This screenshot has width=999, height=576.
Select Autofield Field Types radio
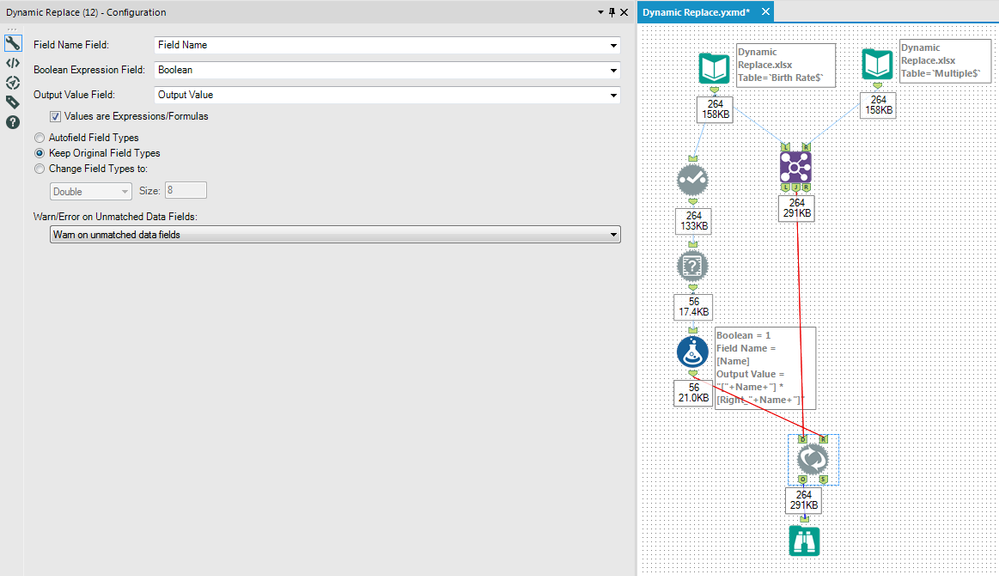40,138
